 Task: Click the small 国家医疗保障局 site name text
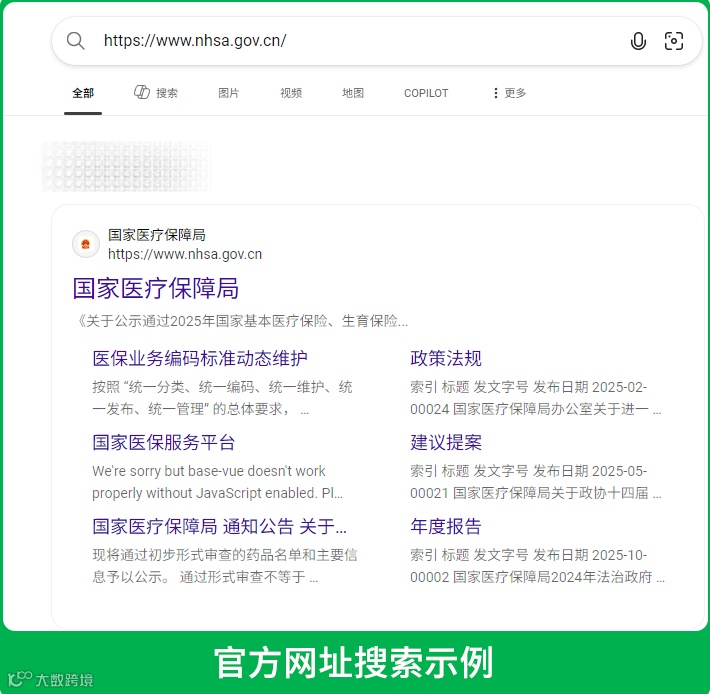(x=157, y=235)
